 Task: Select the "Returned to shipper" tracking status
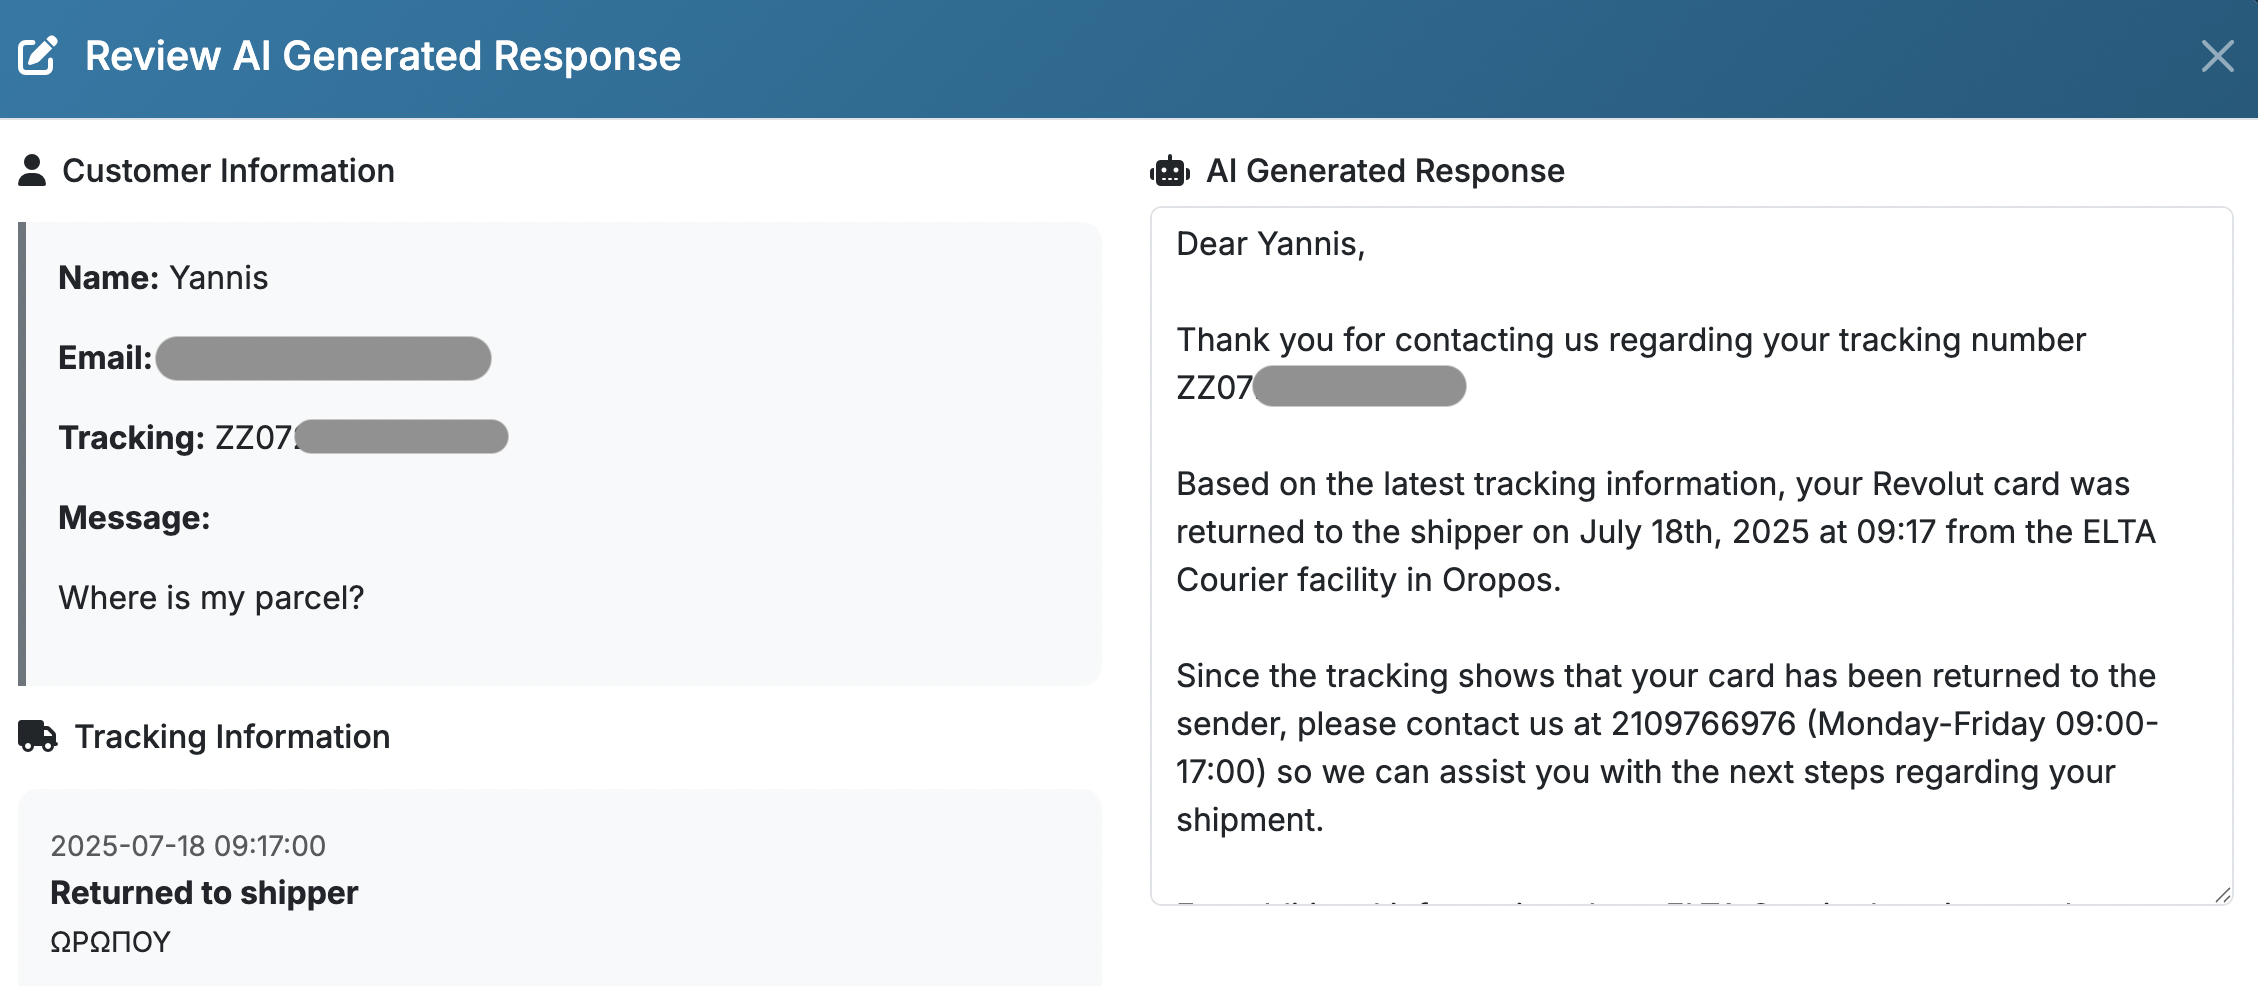tap(204, 893)
